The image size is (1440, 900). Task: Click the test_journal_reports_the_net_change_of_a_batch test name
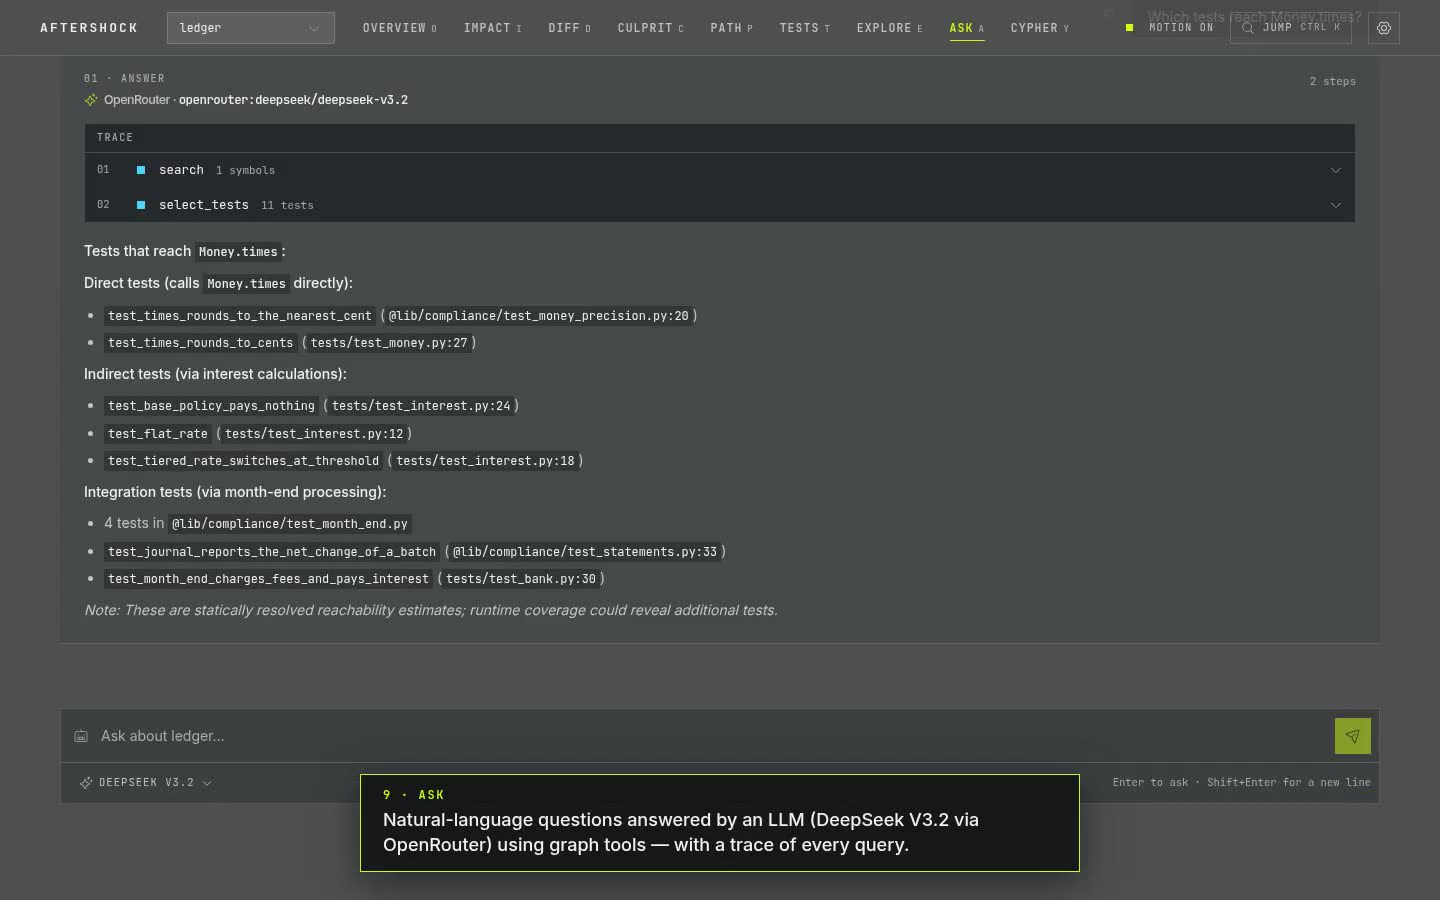point(272,552)
